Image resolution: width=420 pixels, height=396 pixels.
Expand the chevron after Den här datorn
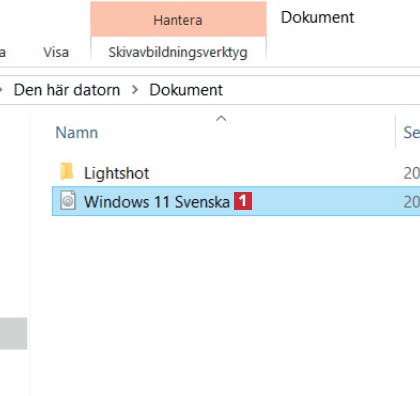(135, 90)
